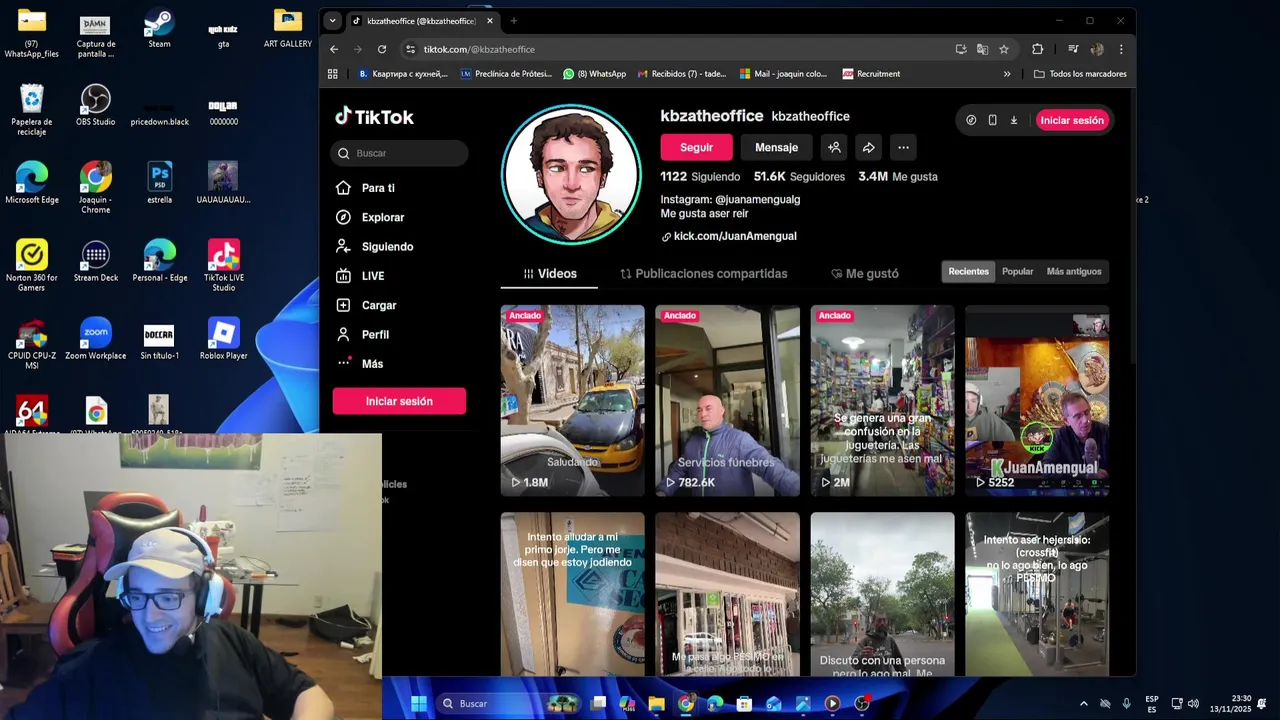Click the TikTok logo in sidebar

[x=374, y=117]
